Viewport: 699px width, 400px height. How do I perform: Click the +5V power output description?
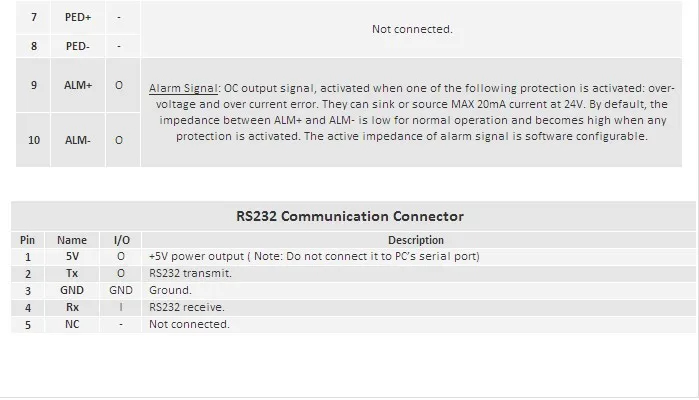[x=314, y=256]
